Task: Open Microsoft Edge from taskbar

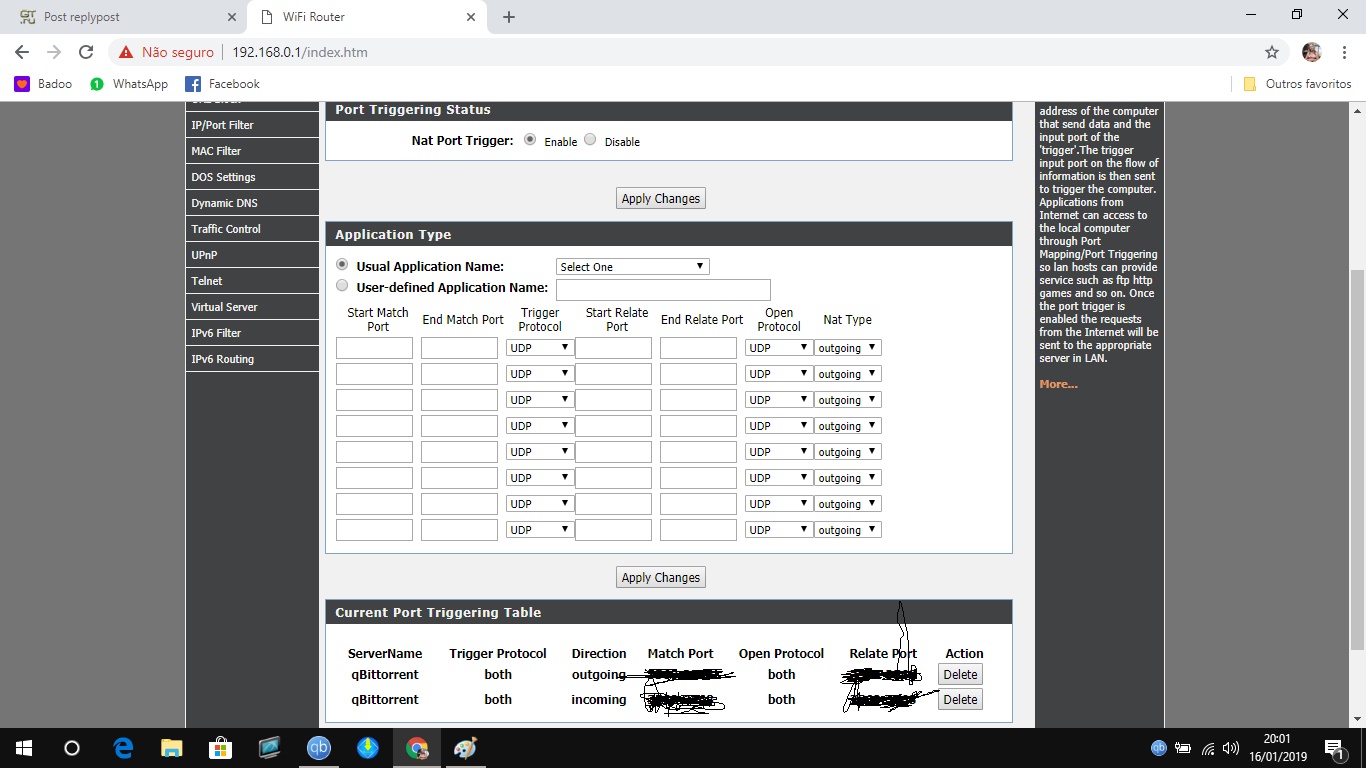Action: 123,748
